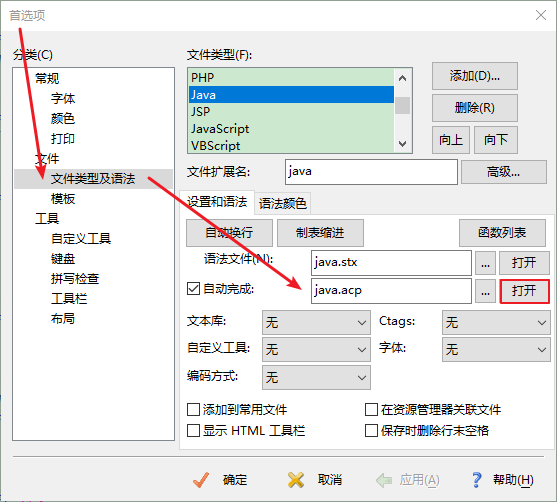This screenshot has height=502, width=558.
Task: Select 拼写检查 category in tree
Action: (x=75, y=279)
